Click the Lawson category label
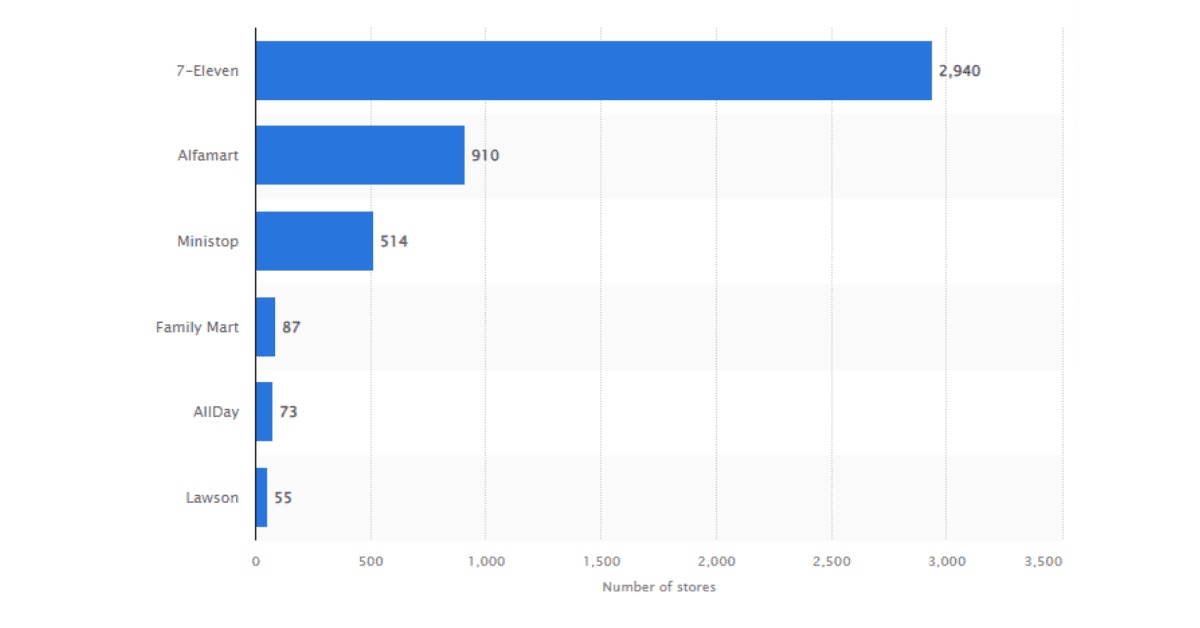This screenshot has width=1200, height=628. 212,497
